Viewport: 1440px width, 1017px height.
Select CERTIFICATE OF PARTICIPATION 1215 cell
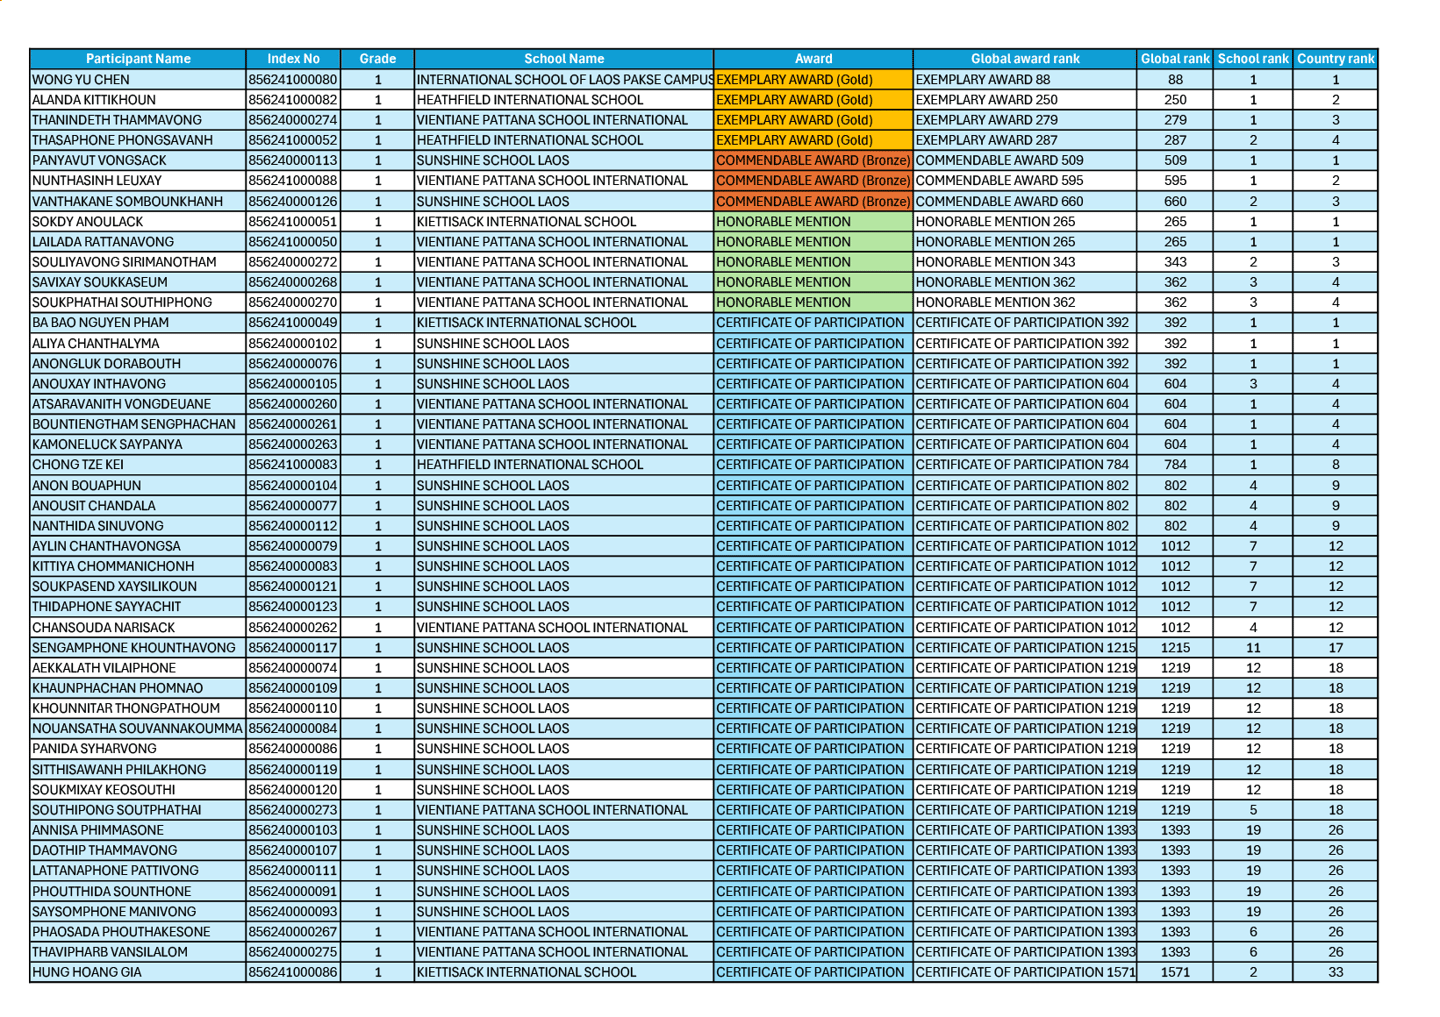point(1025,647)
